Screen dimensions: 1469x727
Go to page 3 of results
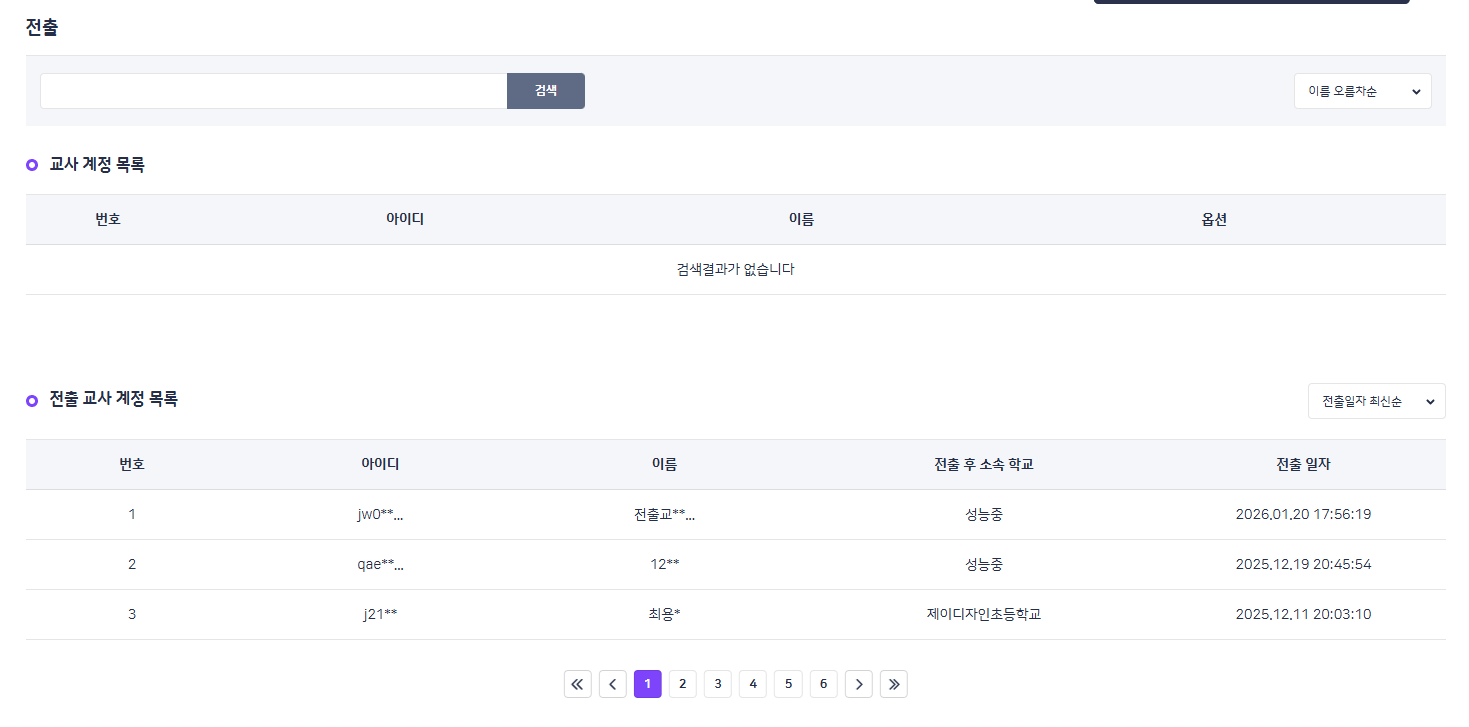[717, 684]
